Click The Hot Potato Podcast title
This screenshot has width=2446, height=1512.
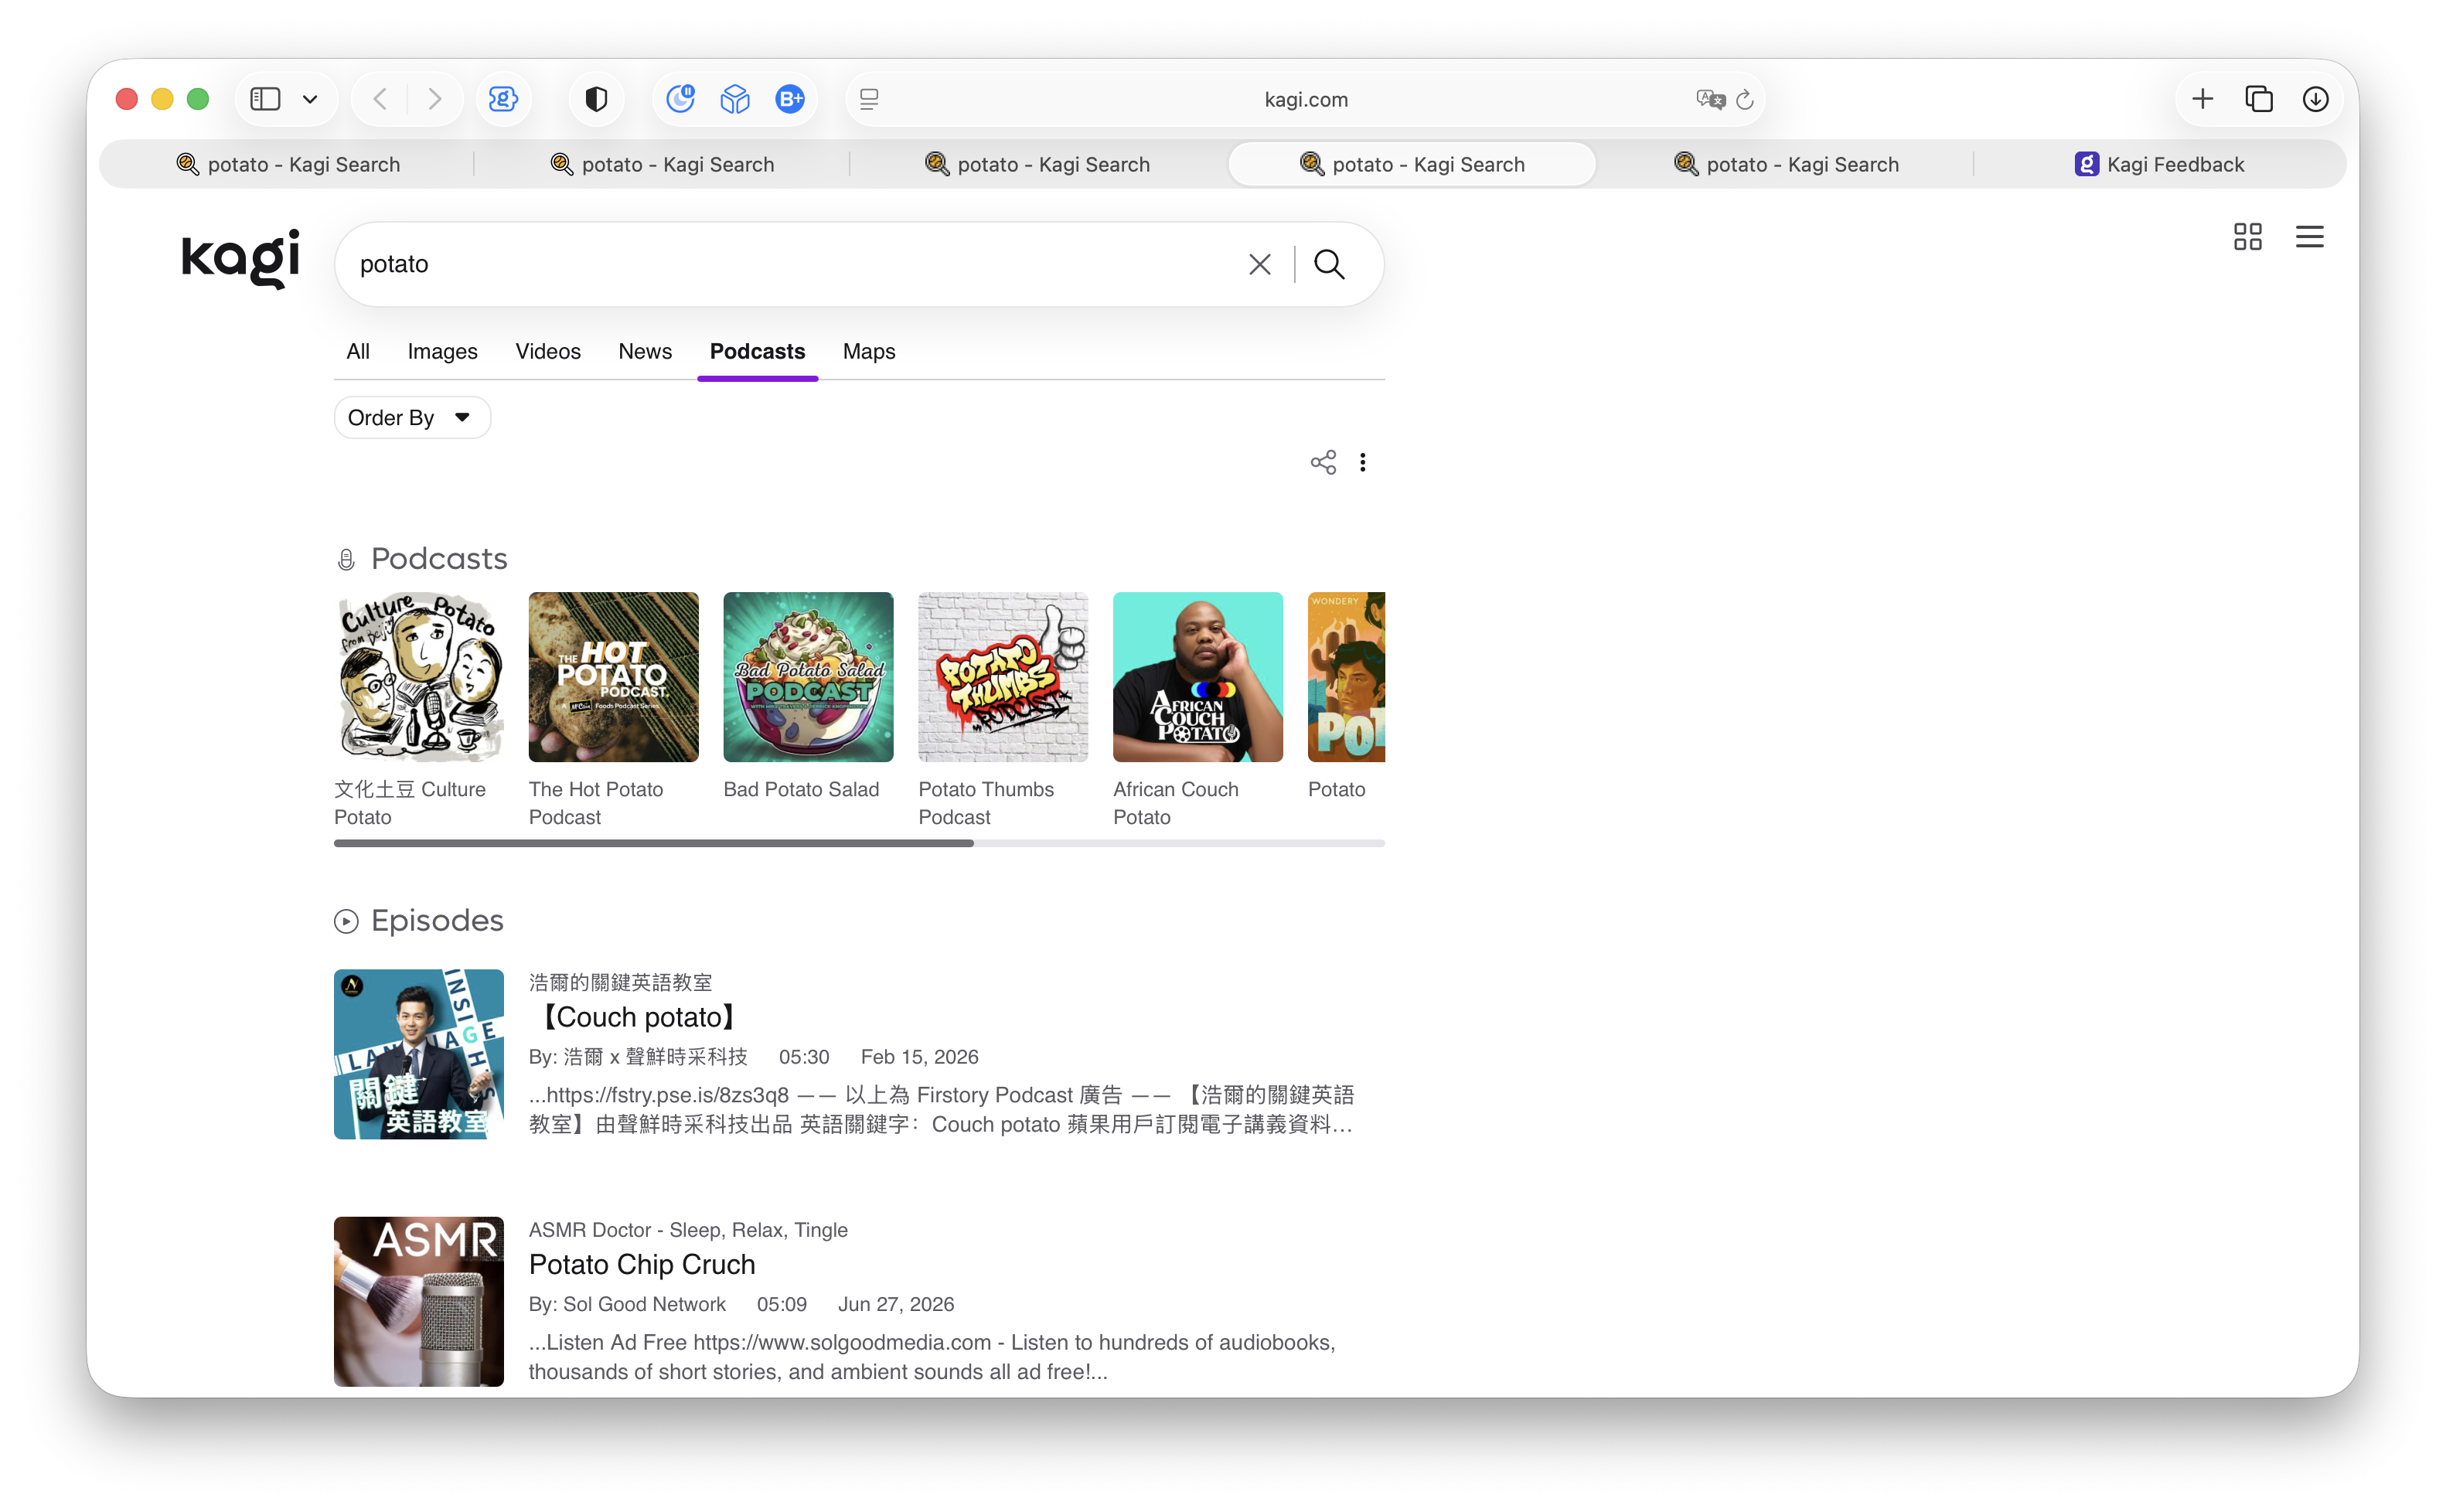tap(596, 803)
